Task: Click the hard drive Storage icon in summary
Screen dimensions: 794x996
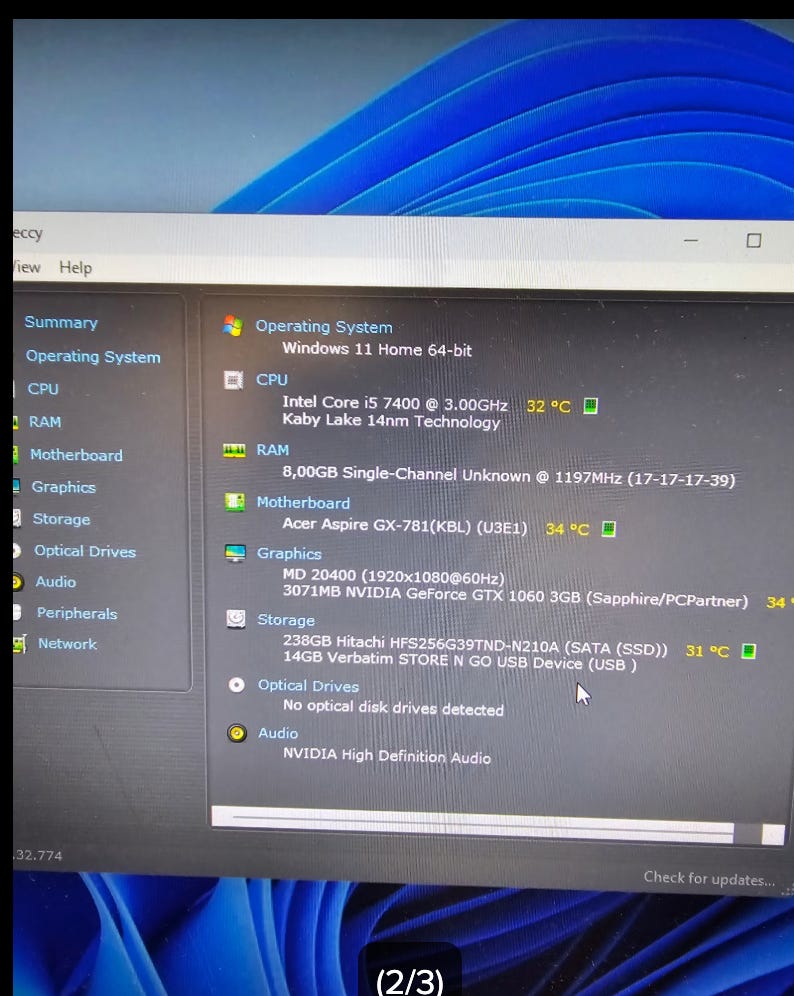Action: (x=236, y=619)
